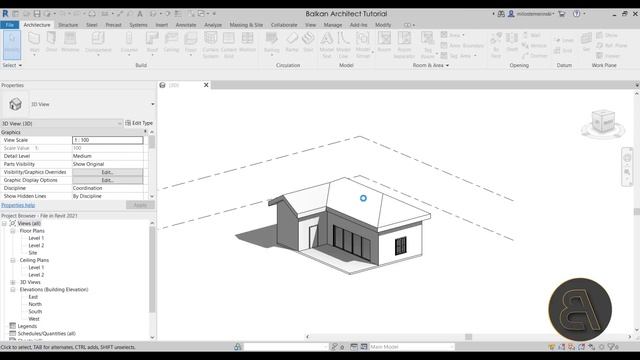This screenshot has height=360, width=640.
Task: Select the Room Separator tool
Action: coord(404,44)
